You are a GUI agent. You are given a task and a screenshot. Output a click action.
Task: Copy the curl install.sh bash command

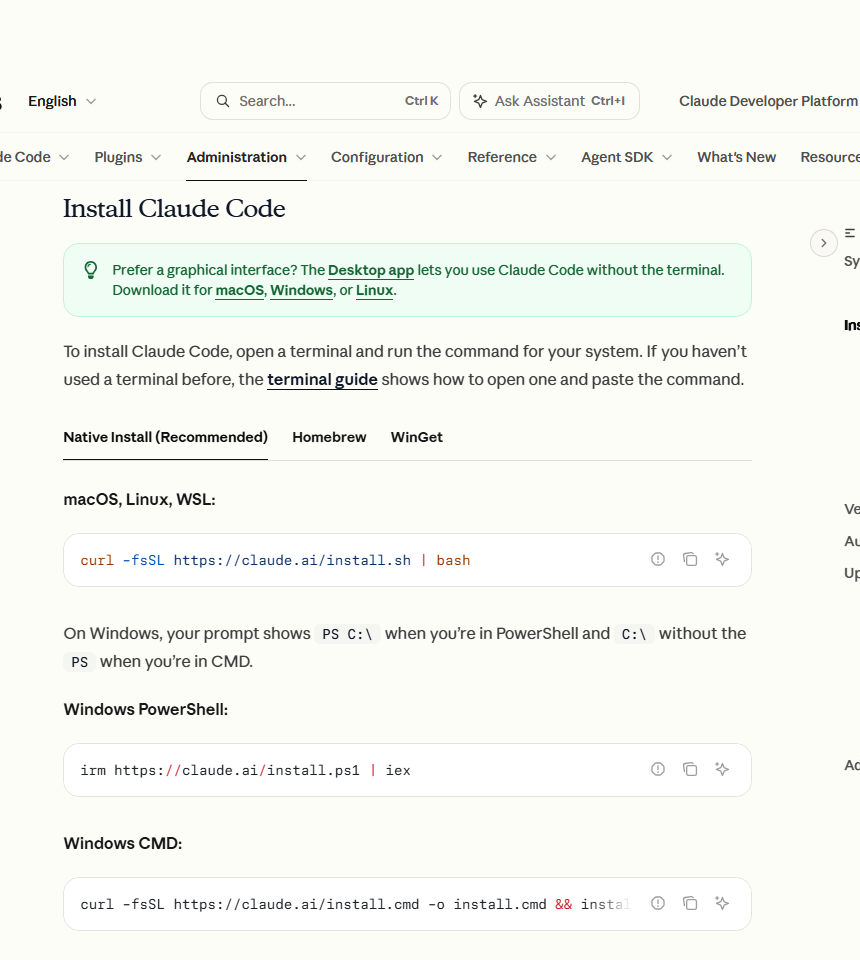point(690,559)
